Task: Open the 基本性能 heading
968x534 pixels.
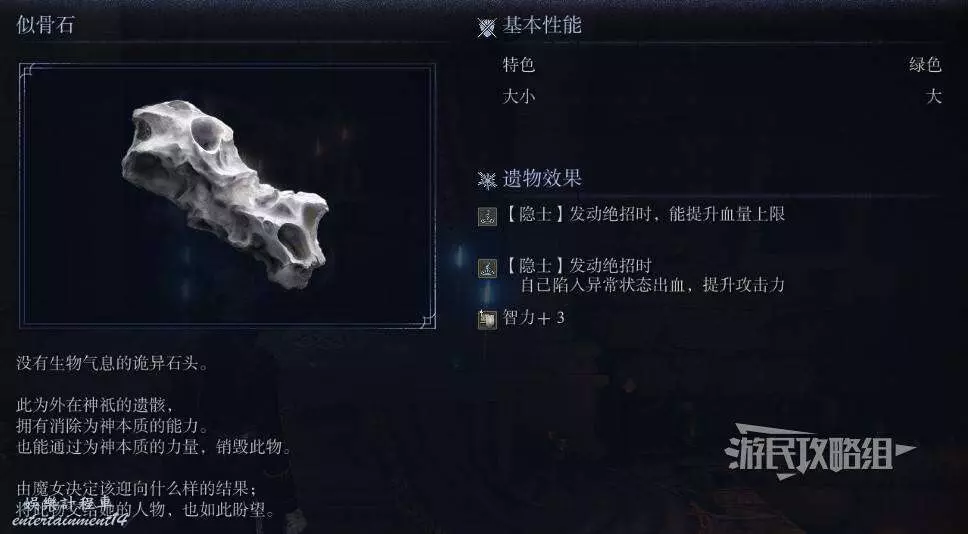Action: (541, 25)
